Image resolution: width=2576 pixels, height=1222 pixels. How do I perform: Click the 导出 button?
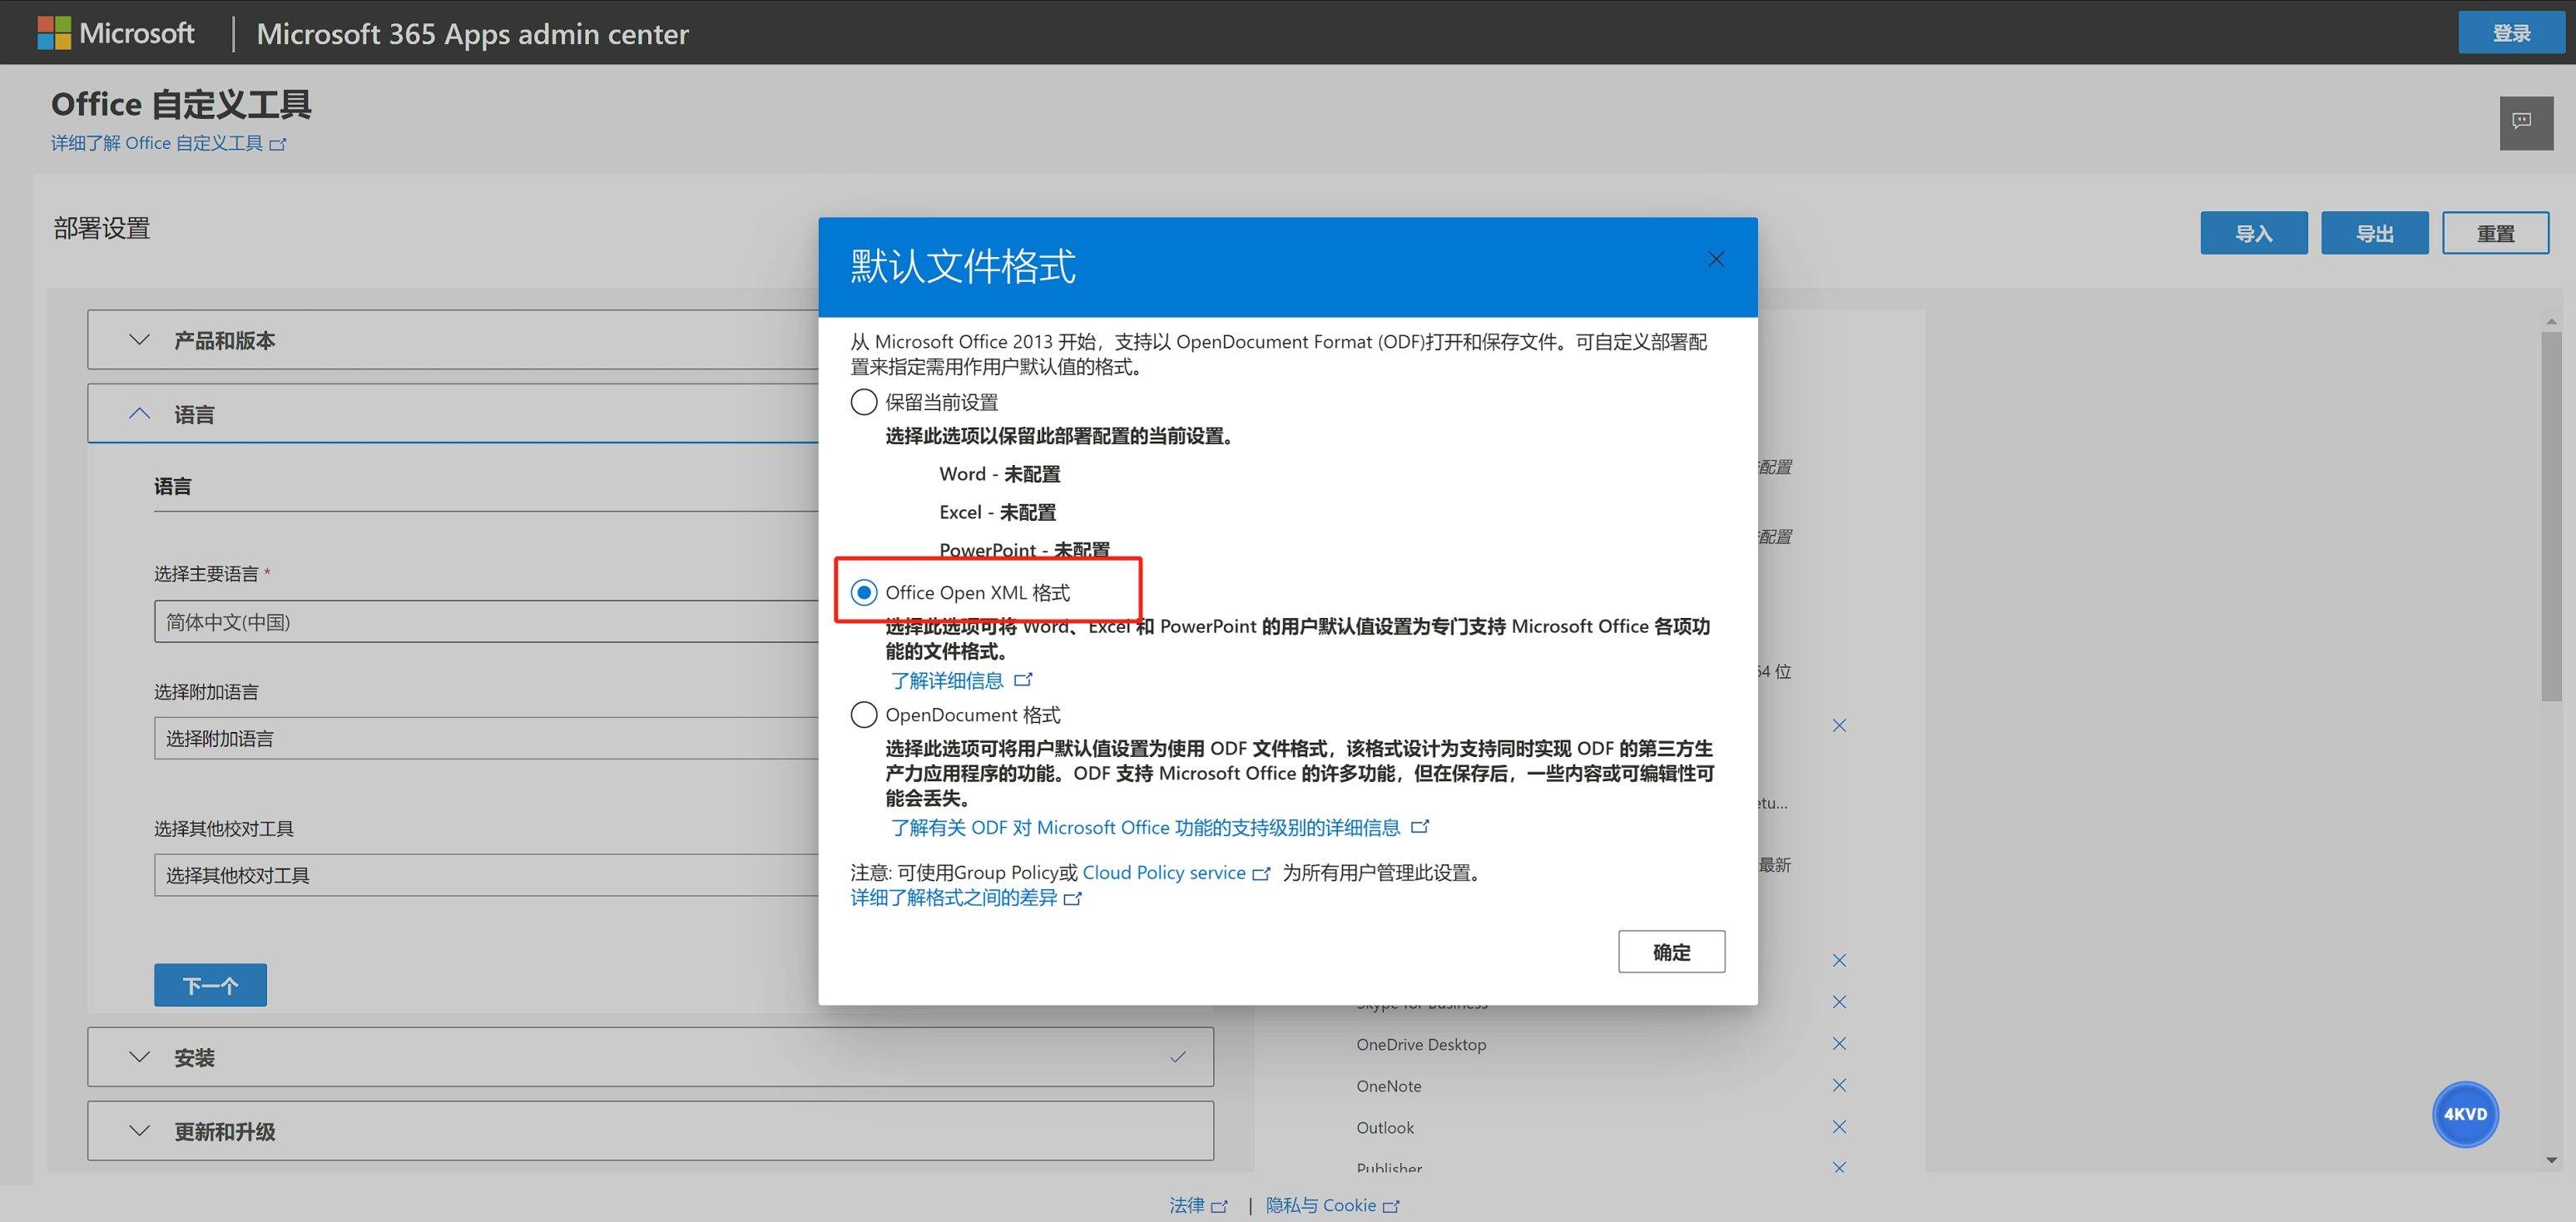coord(2373,233)
